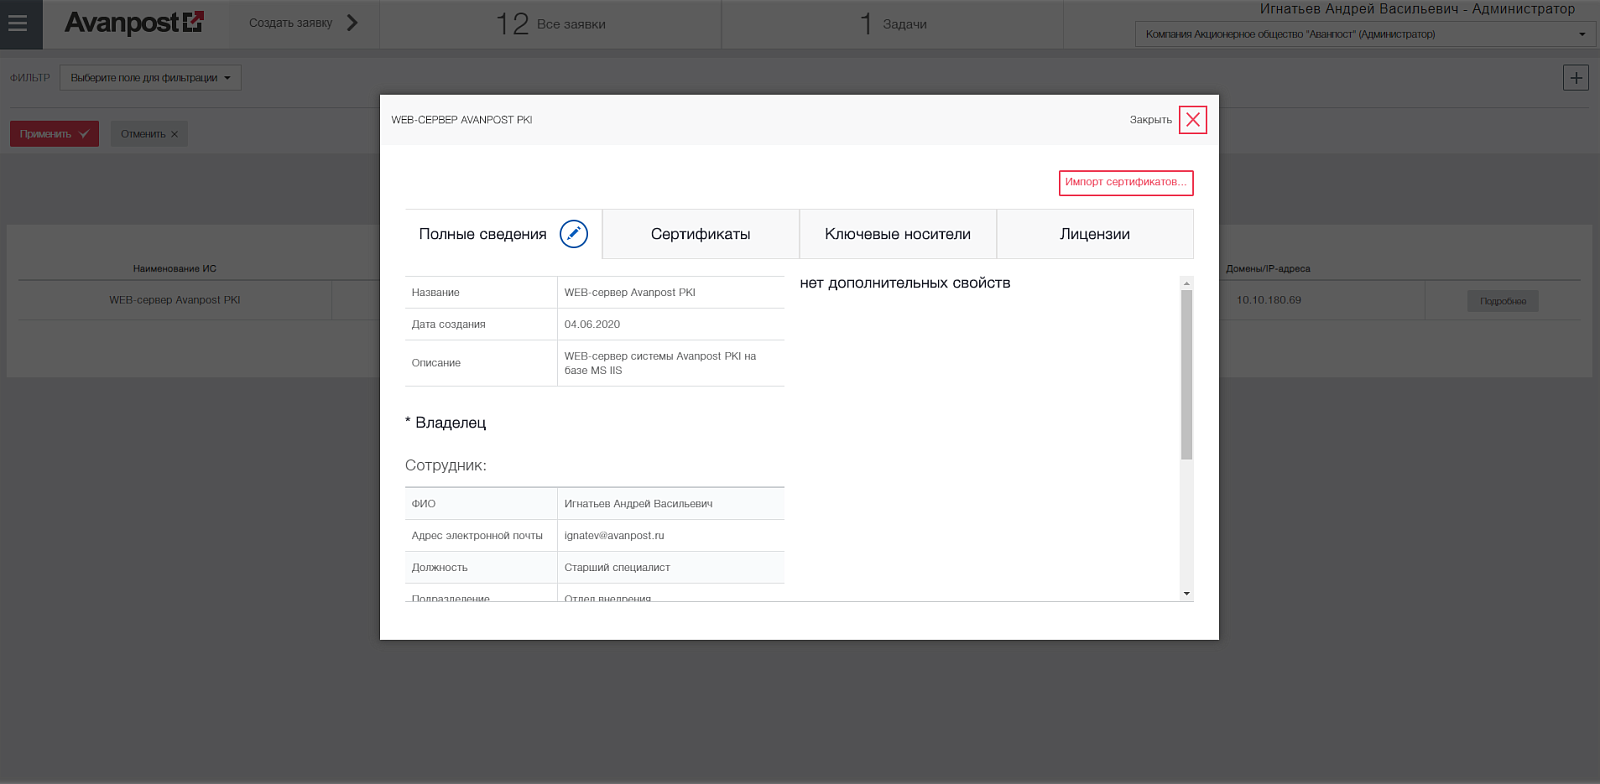
Task: Click IP address 10.10.180.69
Action: [1269, 300]
